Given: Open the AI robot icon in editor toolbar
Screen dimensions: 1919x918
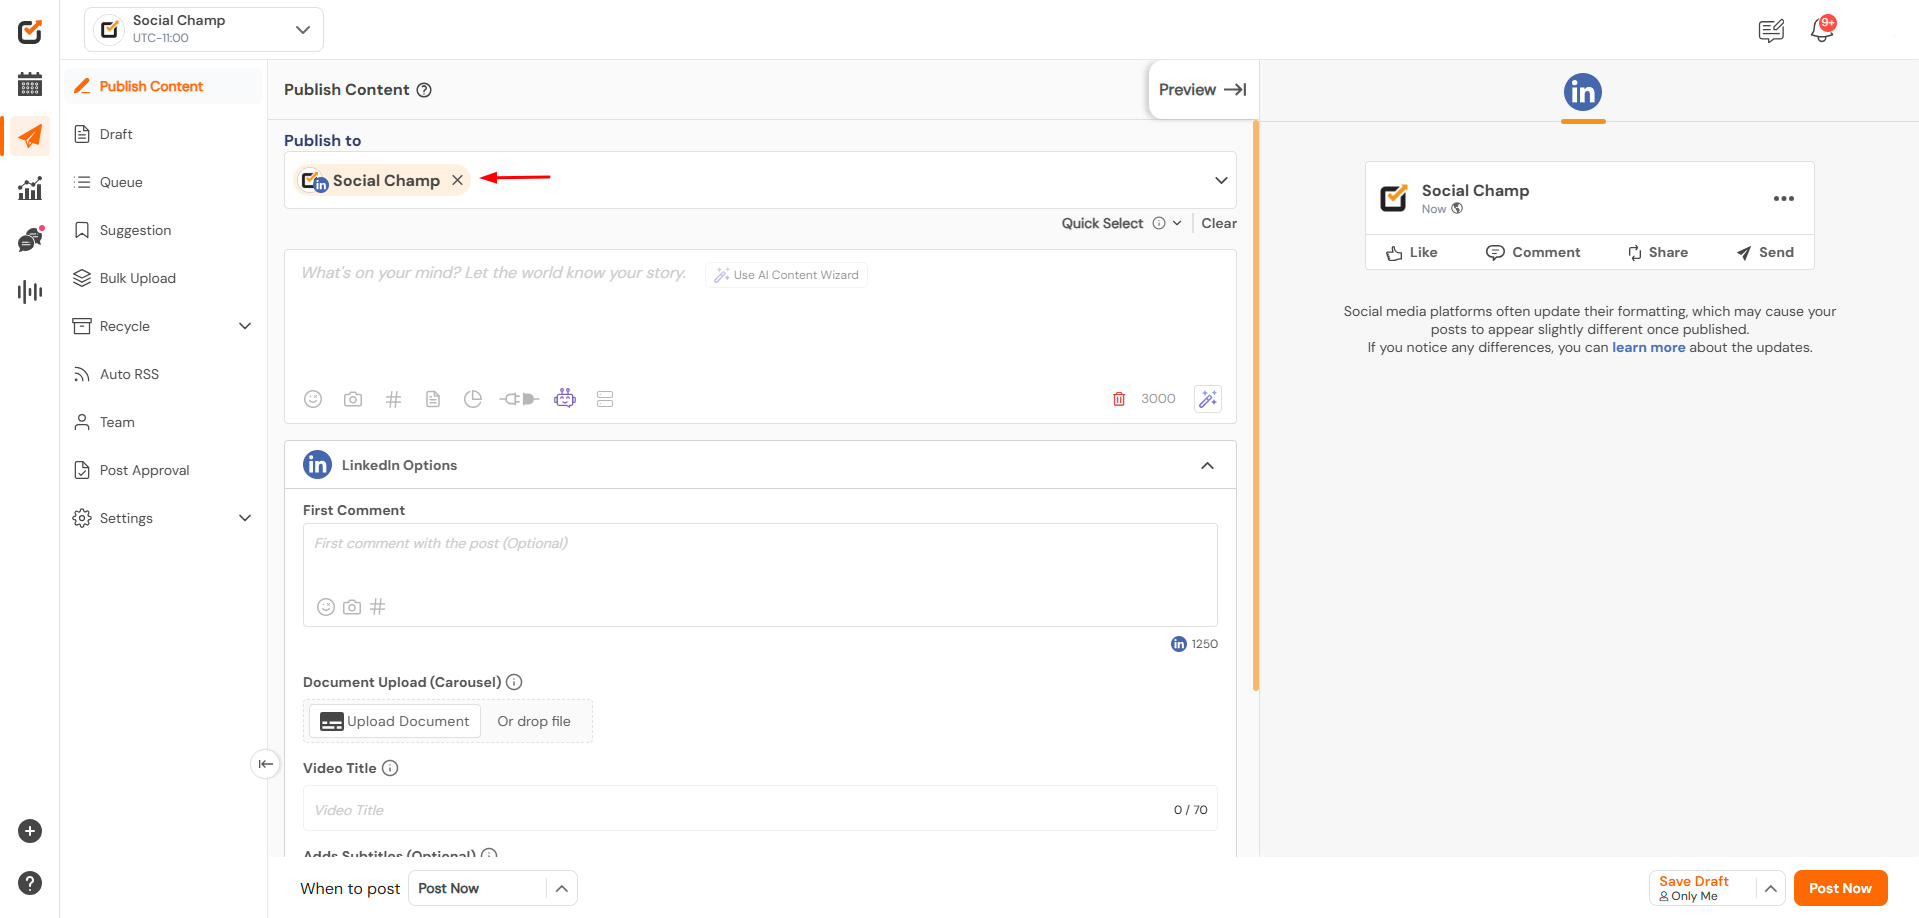Looking at the screenshot, I should pos(565,398).
